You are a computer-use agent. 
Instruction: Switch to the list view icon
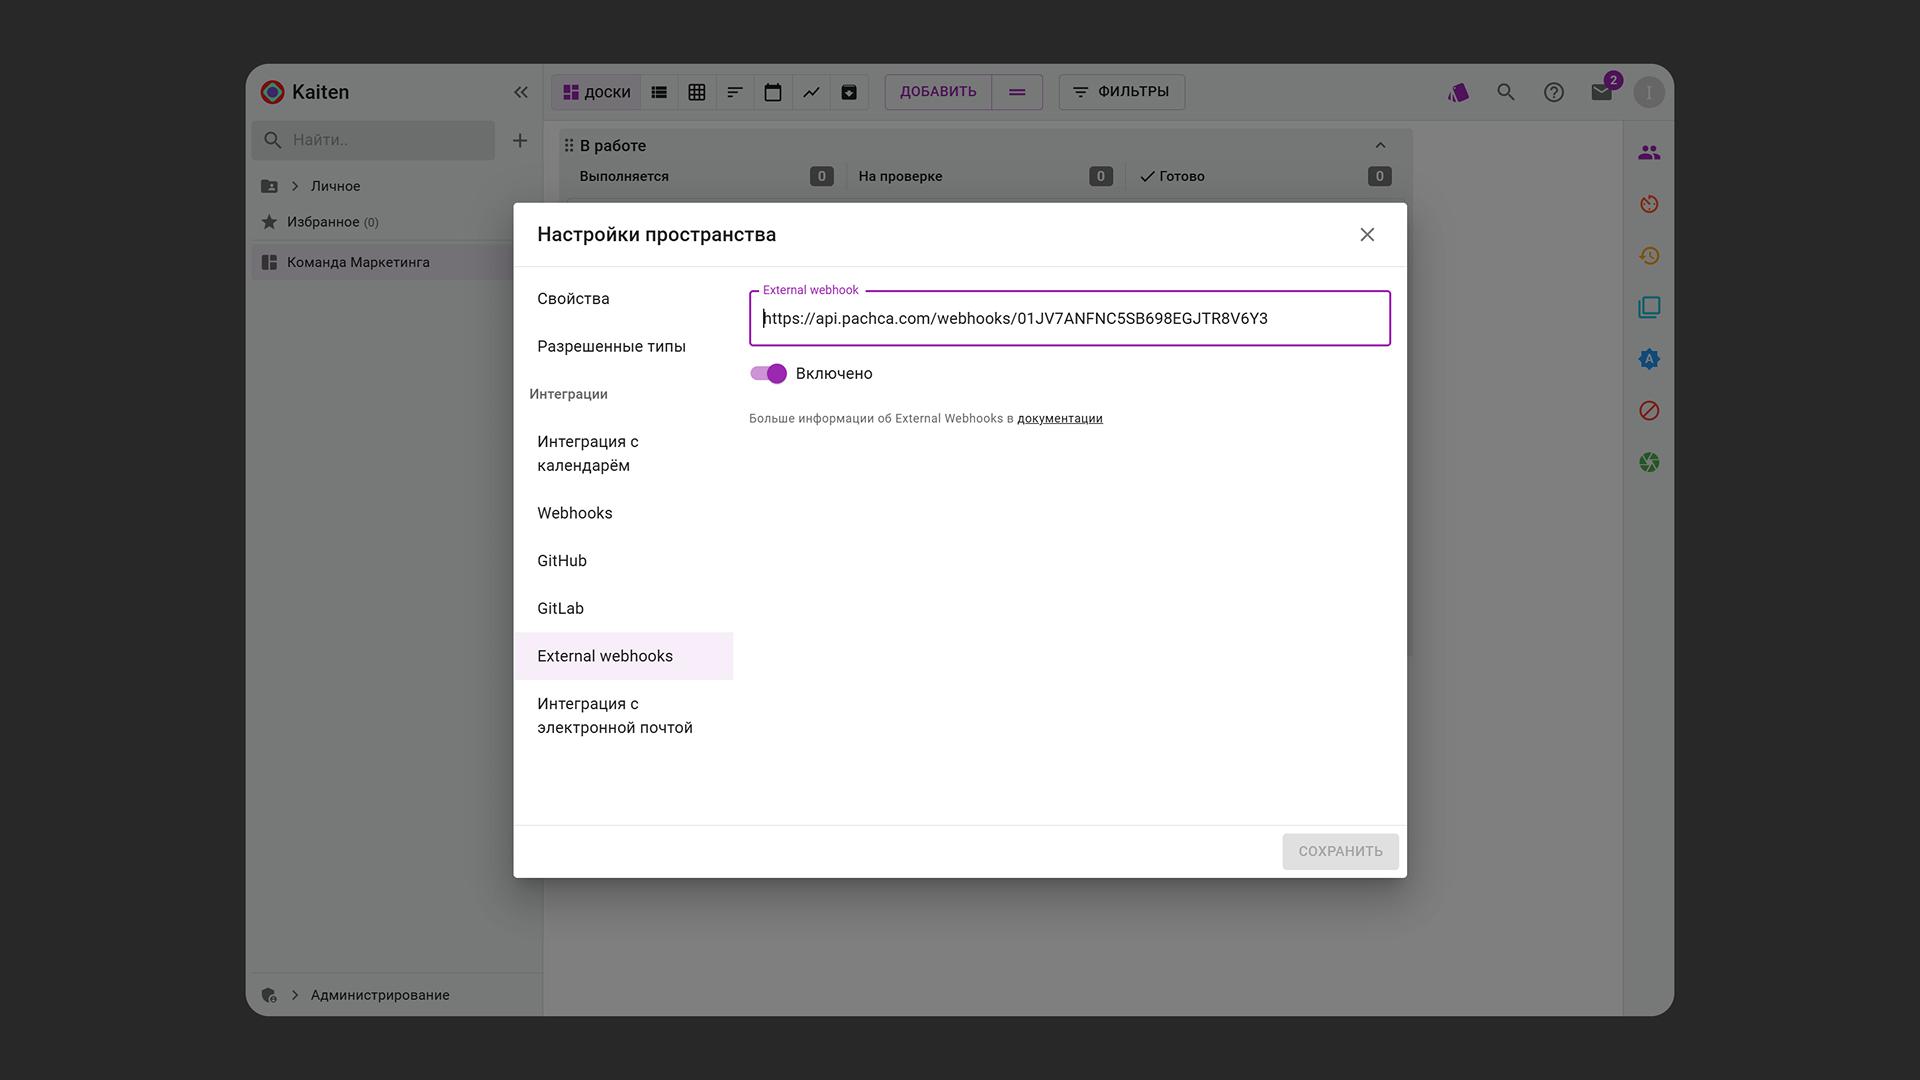659,92
